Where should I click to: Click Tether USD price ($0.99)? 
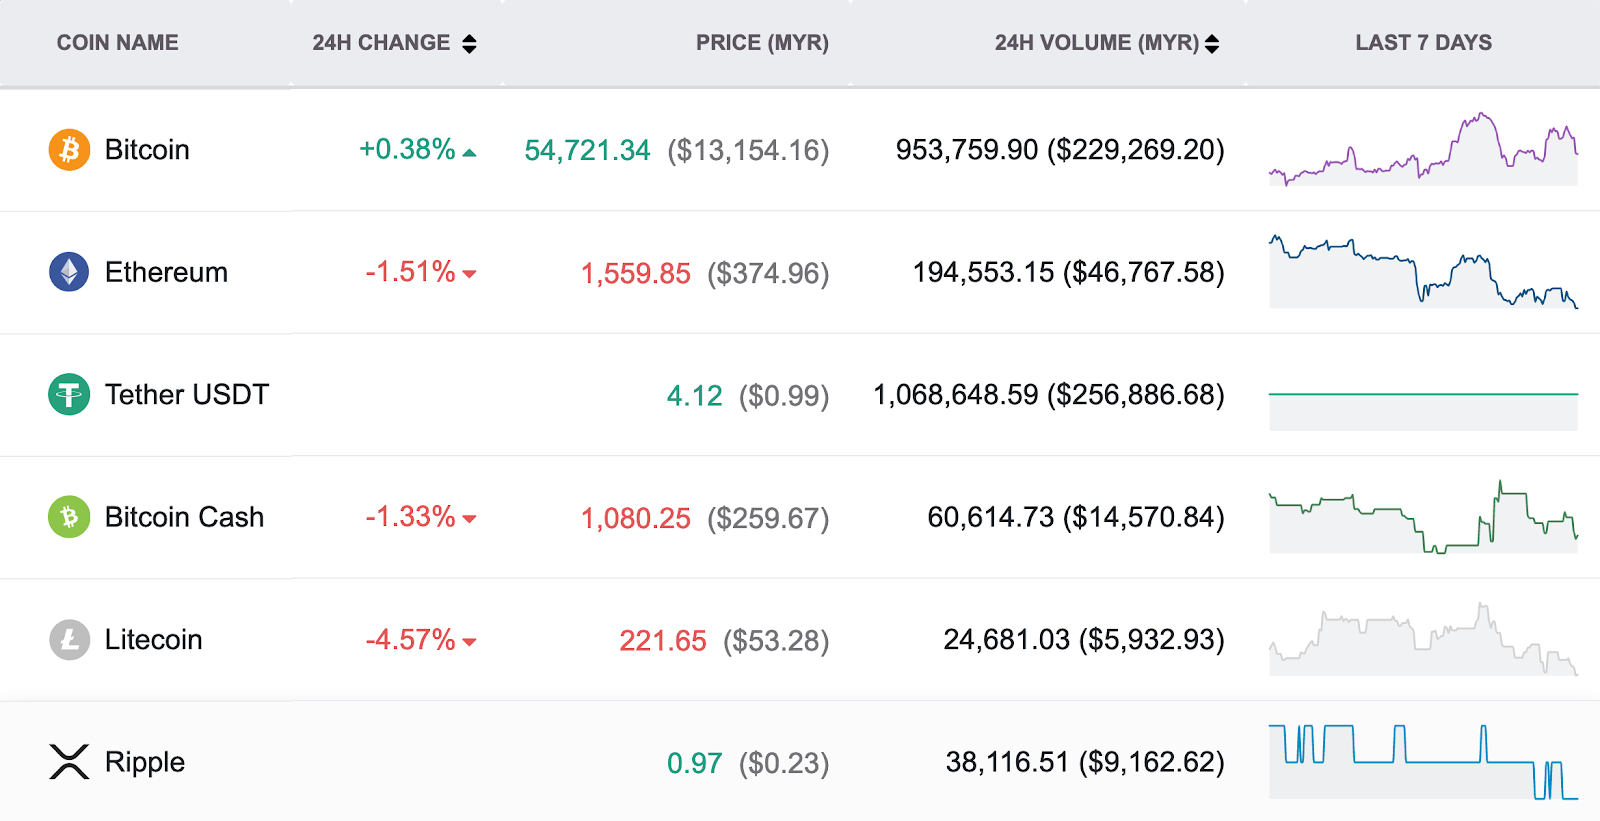pos(784,396)
